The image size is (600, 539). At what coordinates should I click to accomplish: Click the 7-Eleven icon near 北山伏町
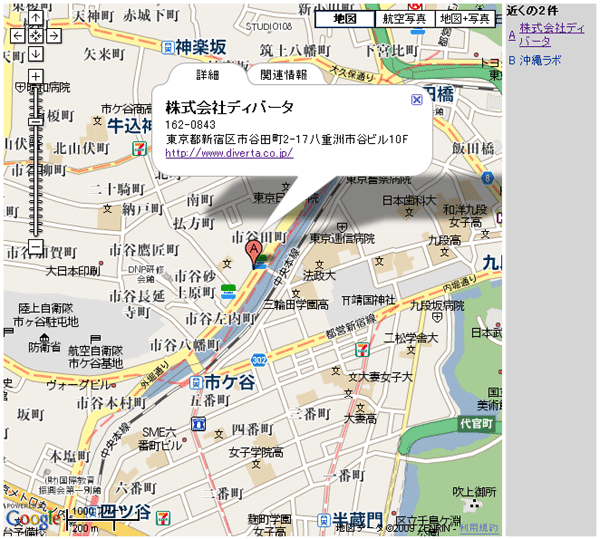(x=139, y=148)
